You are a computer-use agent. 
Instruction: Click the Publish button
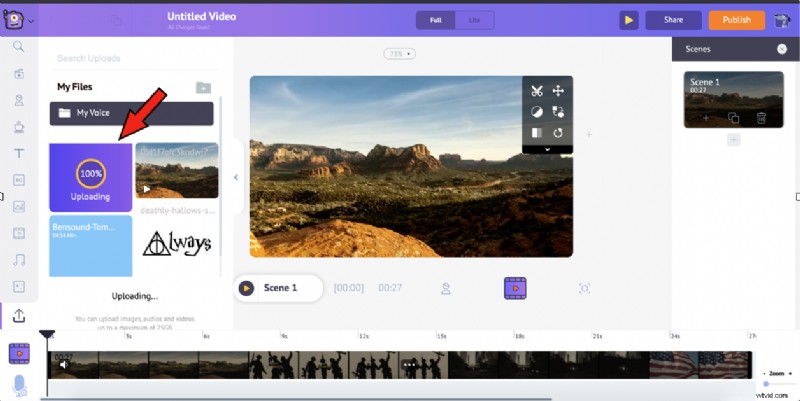pos(736,20)
